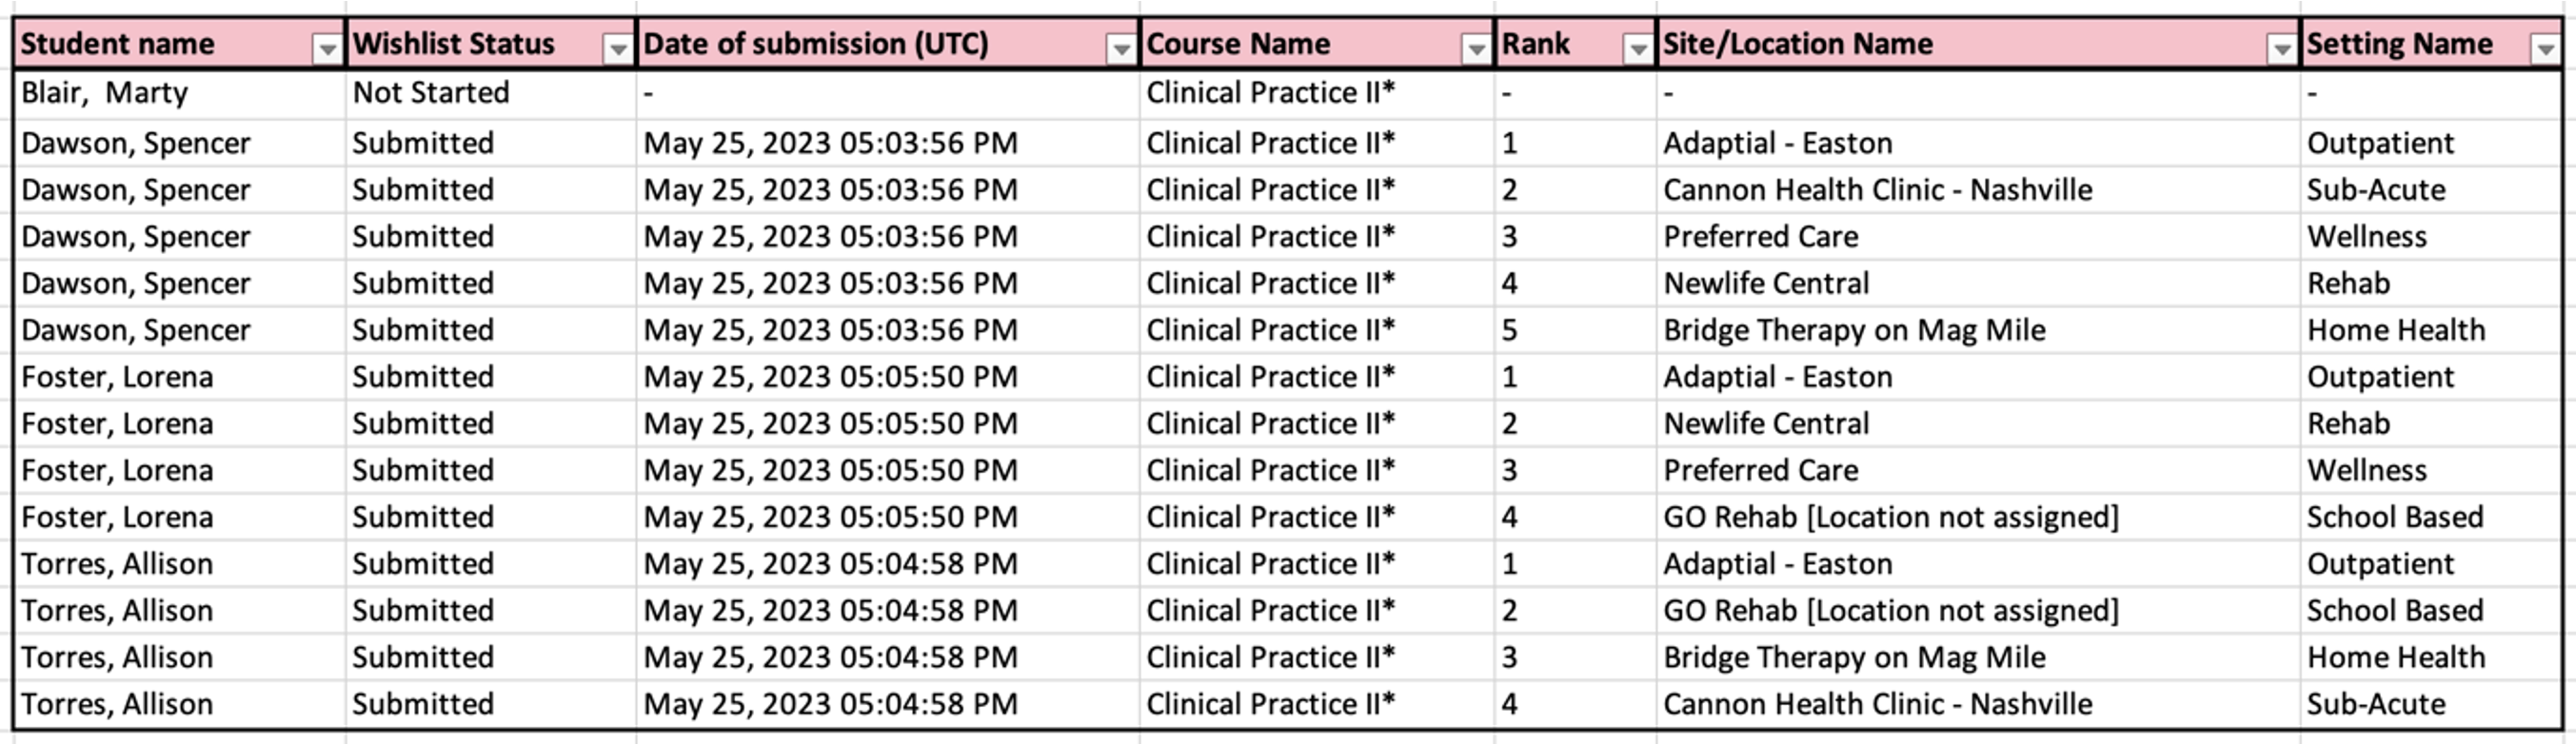Viewport: 2576px width, 744px height.
Task: Open the Site/Location Name filter dropdown
Action: point(2281,48)
